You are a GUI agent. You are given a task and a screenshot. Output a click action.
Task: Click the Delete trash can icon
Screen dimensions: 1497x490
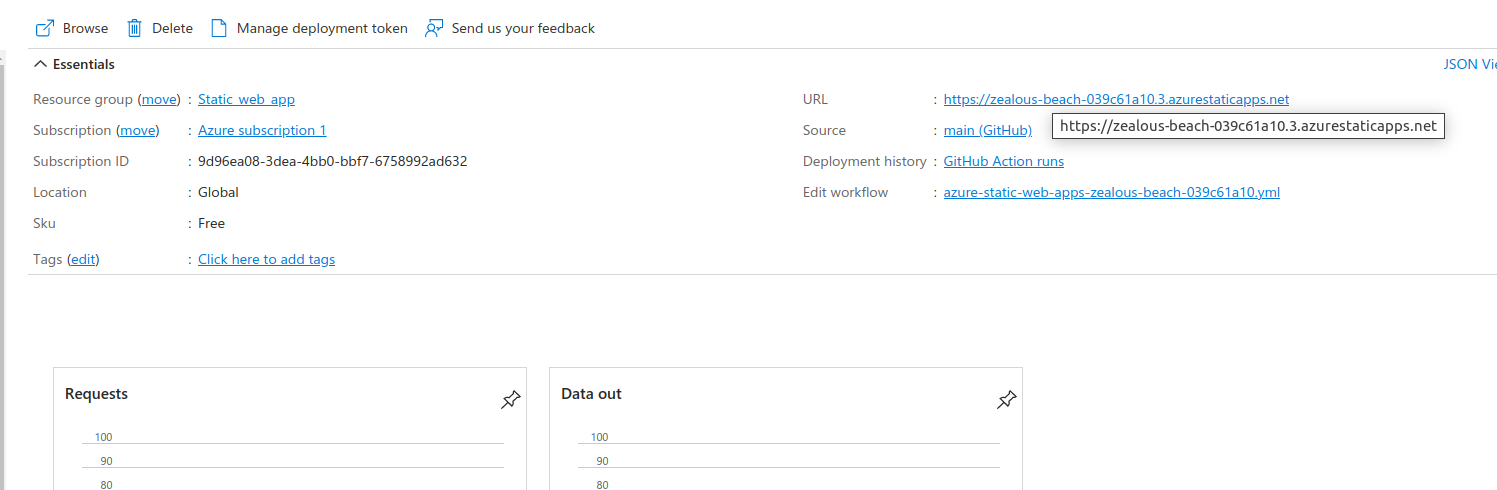coord(135,28)
